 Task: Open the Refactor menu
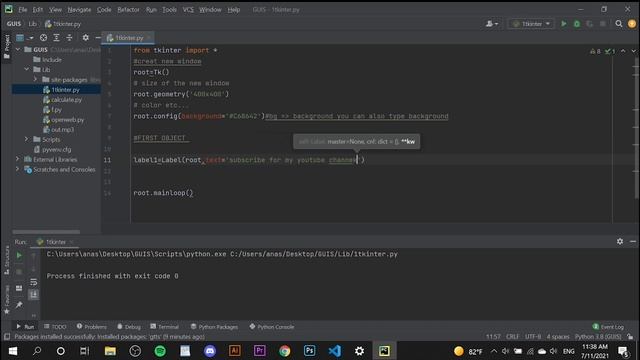pyautogui.click(x=128, y=9)
